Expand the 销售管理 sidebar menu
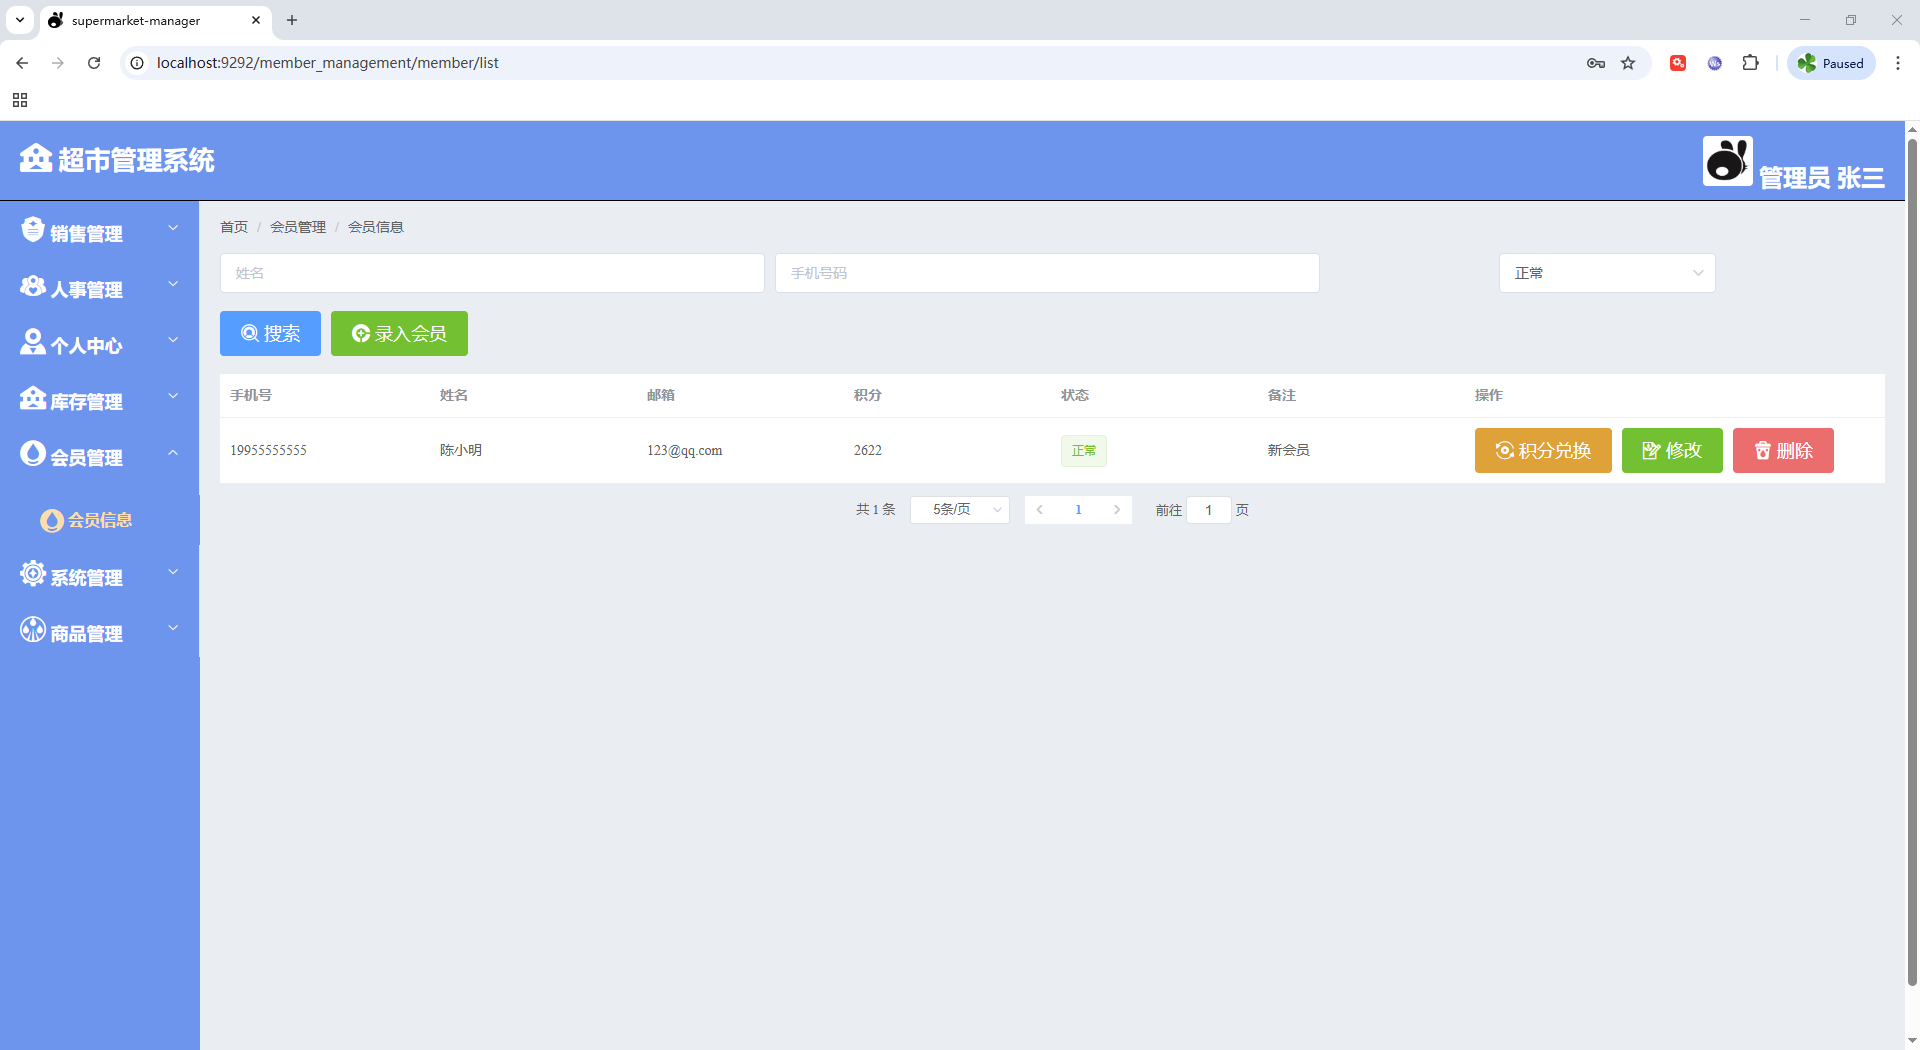Viewport: 1920px width, 1050px height. (x=98, y=232)
